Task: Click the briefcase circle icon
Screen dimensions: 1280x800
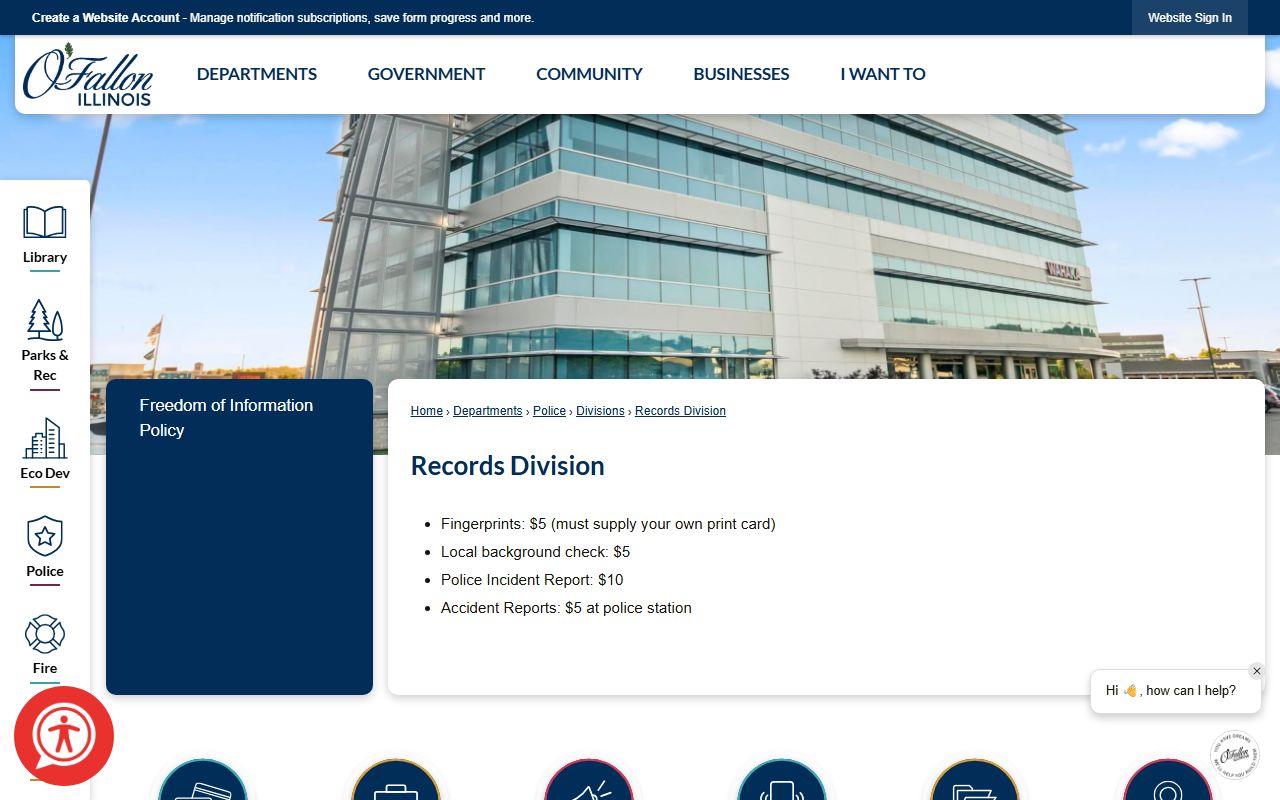Action: (396, 780)
